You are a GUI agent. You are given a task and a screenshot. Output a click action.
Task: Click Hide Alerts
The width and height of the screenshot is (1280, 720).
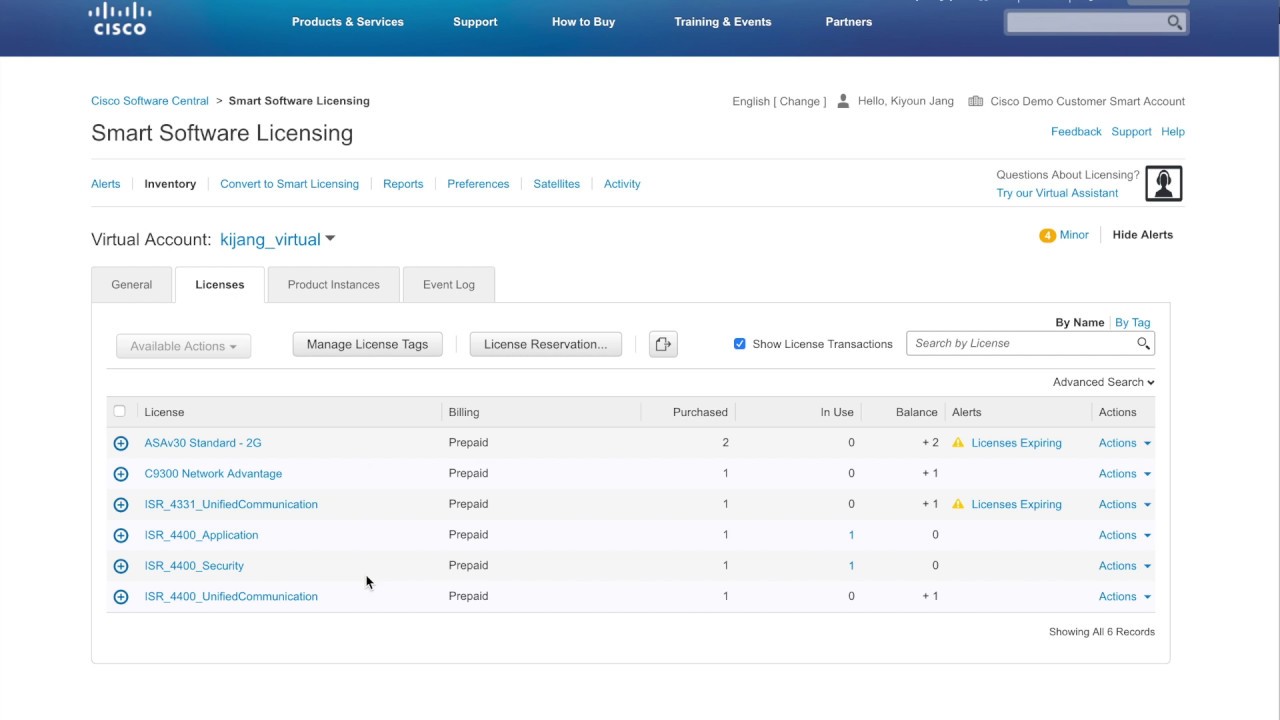pyautogui.click(x=1143, y=235)
